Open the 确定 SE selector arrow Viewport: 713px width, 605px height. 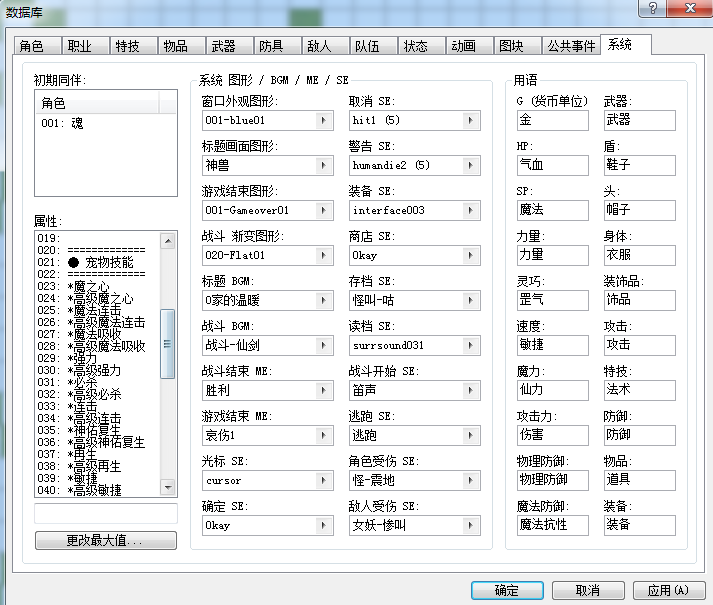(323, 526)
